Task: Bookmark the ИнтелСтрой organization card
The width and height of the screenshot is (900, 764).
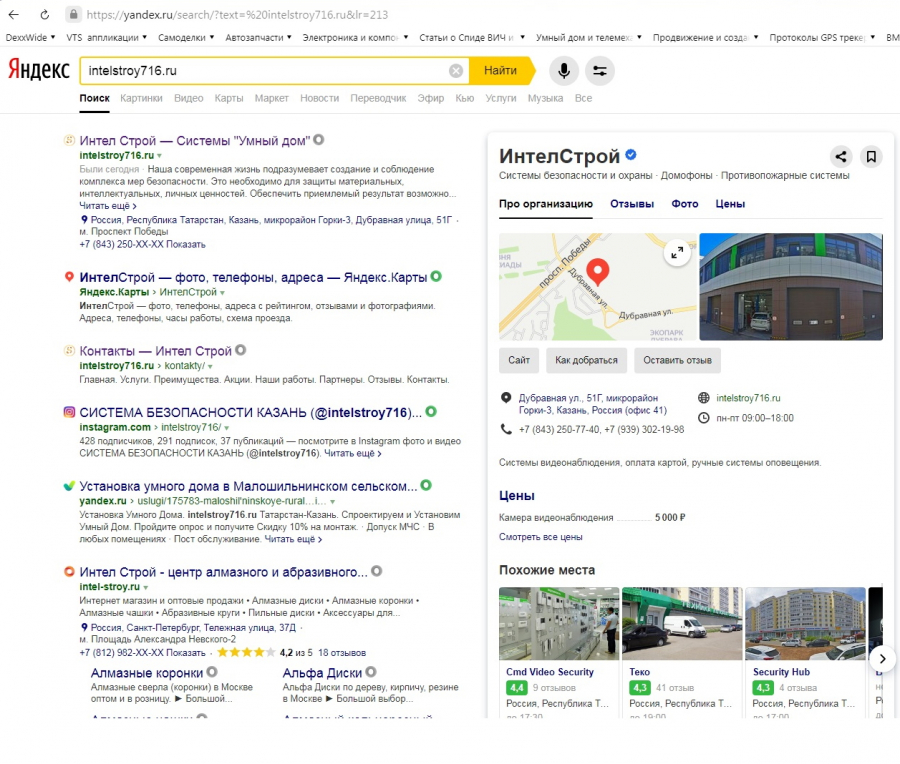Action: 871,156
